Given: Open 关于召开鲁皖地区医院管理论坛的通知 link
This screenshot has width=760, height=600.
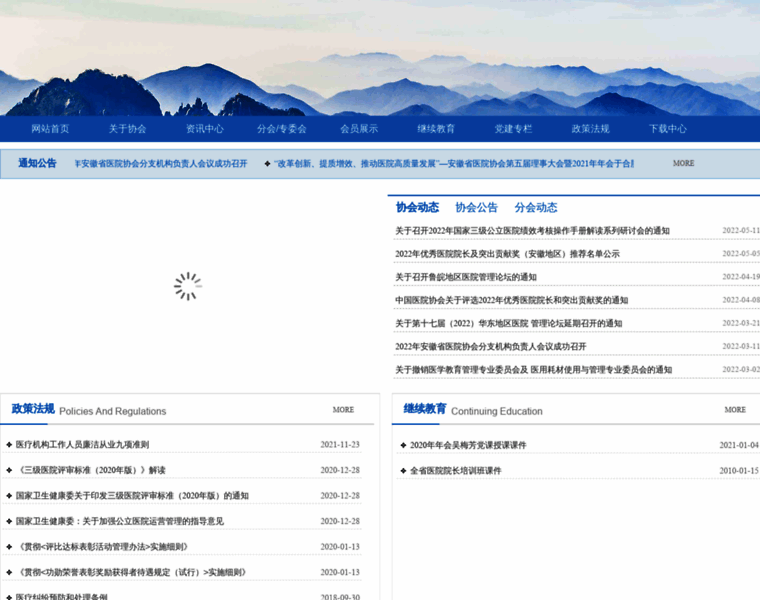Looking at the screenshot, I should pyautogui.click(x=465, y=277).
